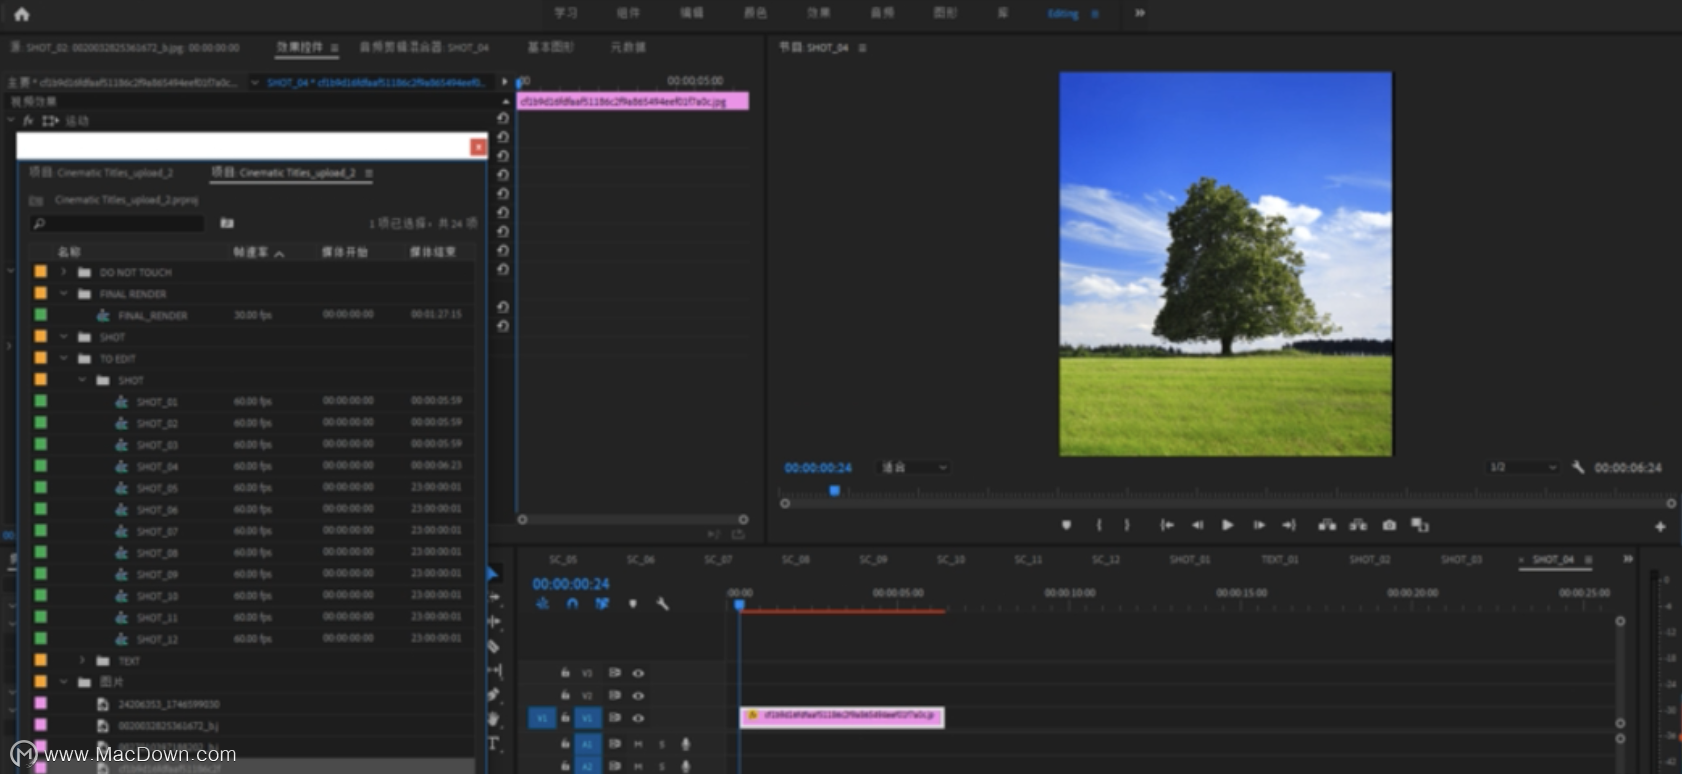Show more workspaces overflow arrows
This screenshot has height=774, width=1682.
pyautogui.click(x=1140, y=13)
